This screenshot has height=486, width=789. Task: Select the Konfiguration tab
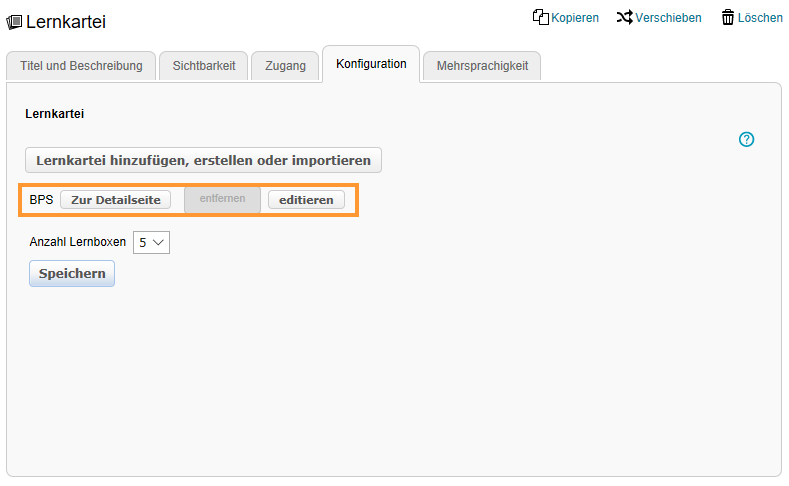point(371,64)
